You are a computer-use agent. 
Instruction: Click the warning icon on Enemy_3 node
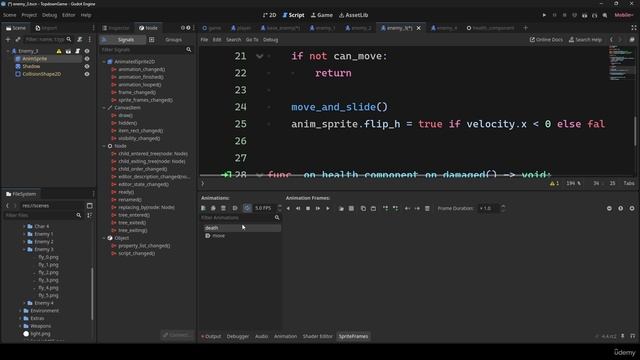click(59, 51)
